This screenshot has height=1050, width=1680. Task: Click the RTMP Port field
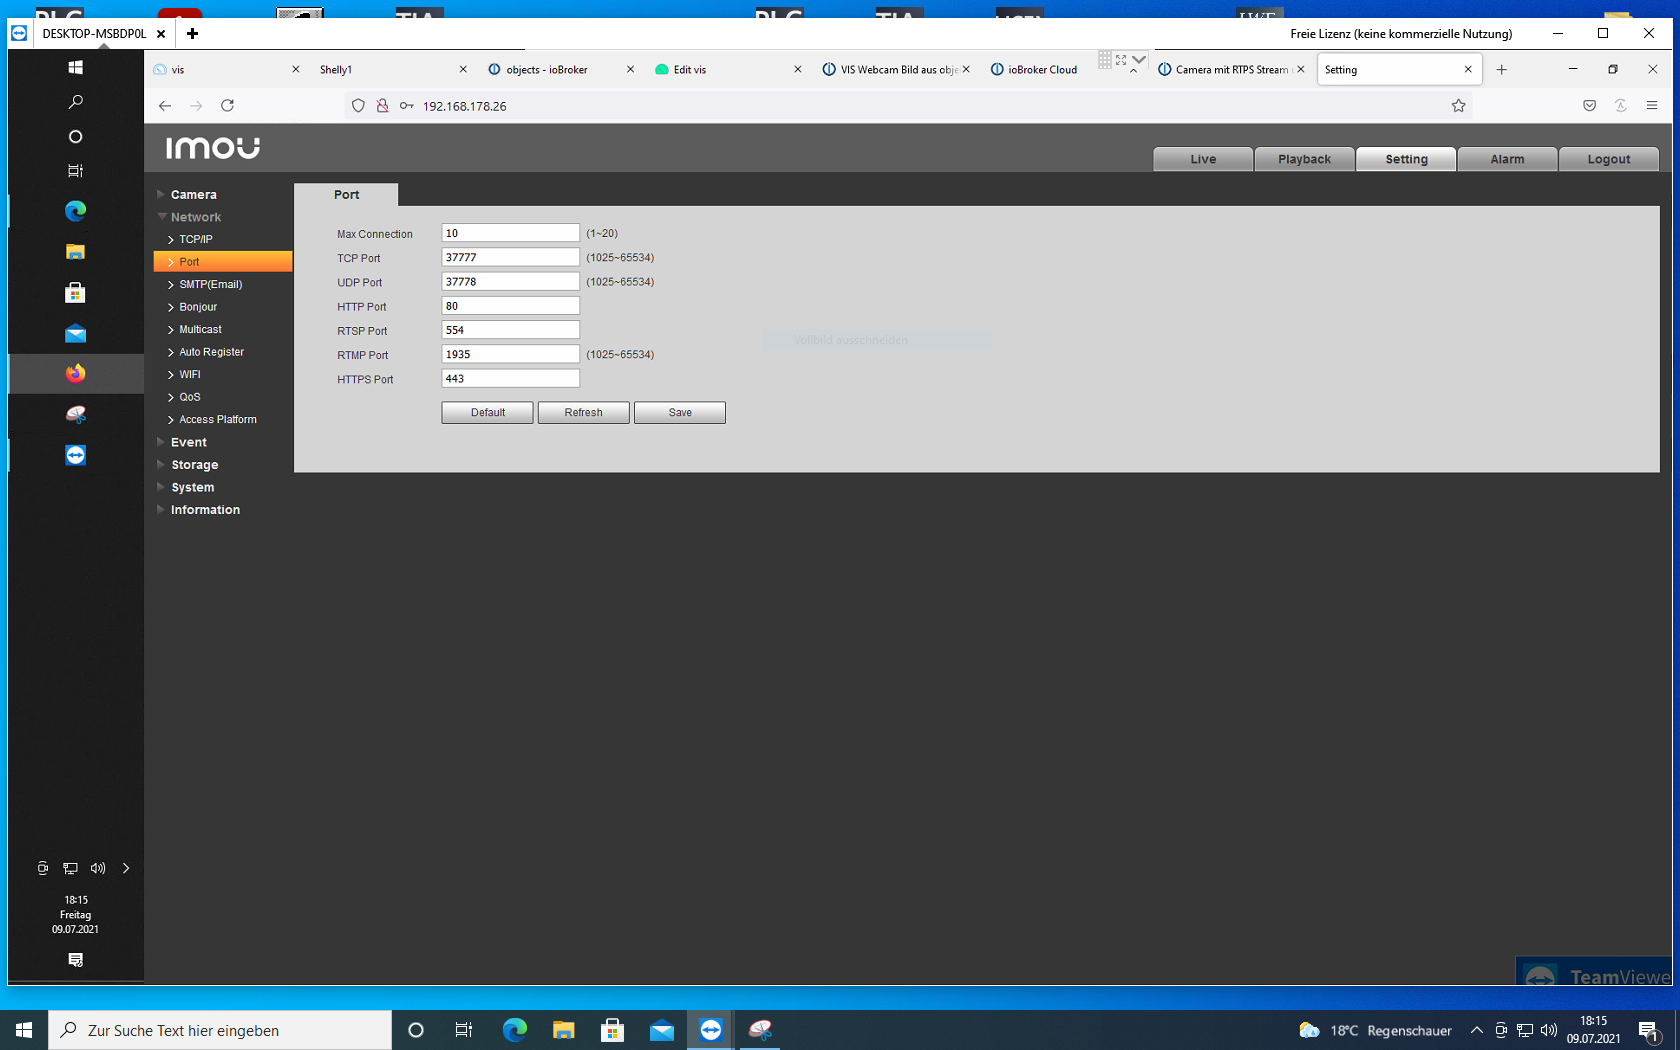tap(510, 354)
